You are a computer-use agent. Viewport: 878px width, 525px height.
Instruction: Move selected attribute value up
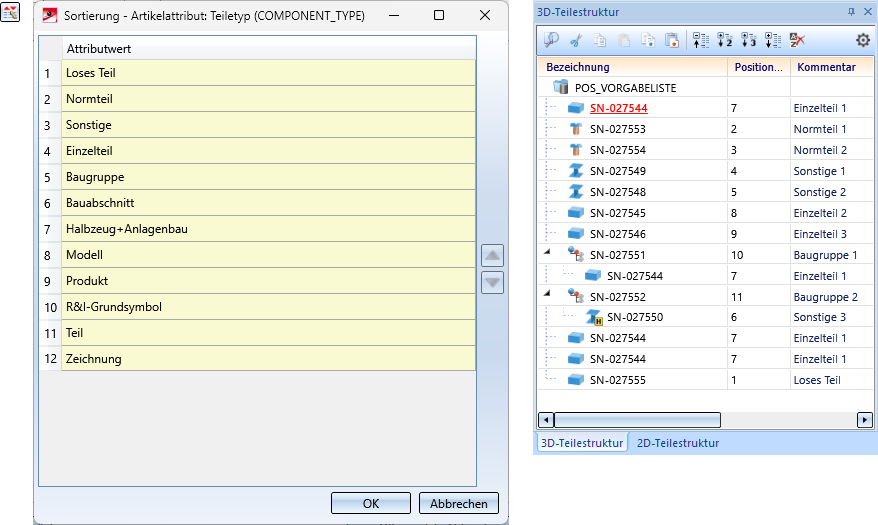[492, 256]
